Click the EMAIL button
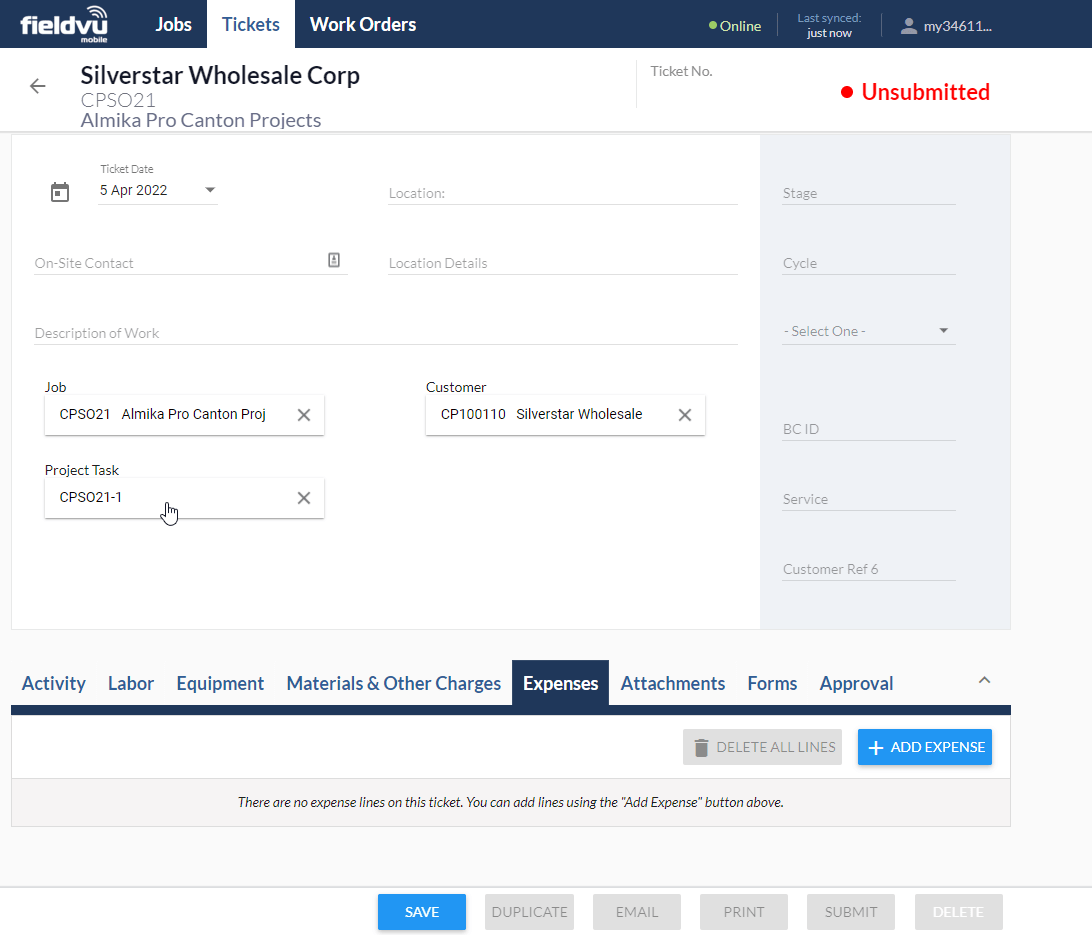This screenshot has width=1092, height=935. coord(637,912)
